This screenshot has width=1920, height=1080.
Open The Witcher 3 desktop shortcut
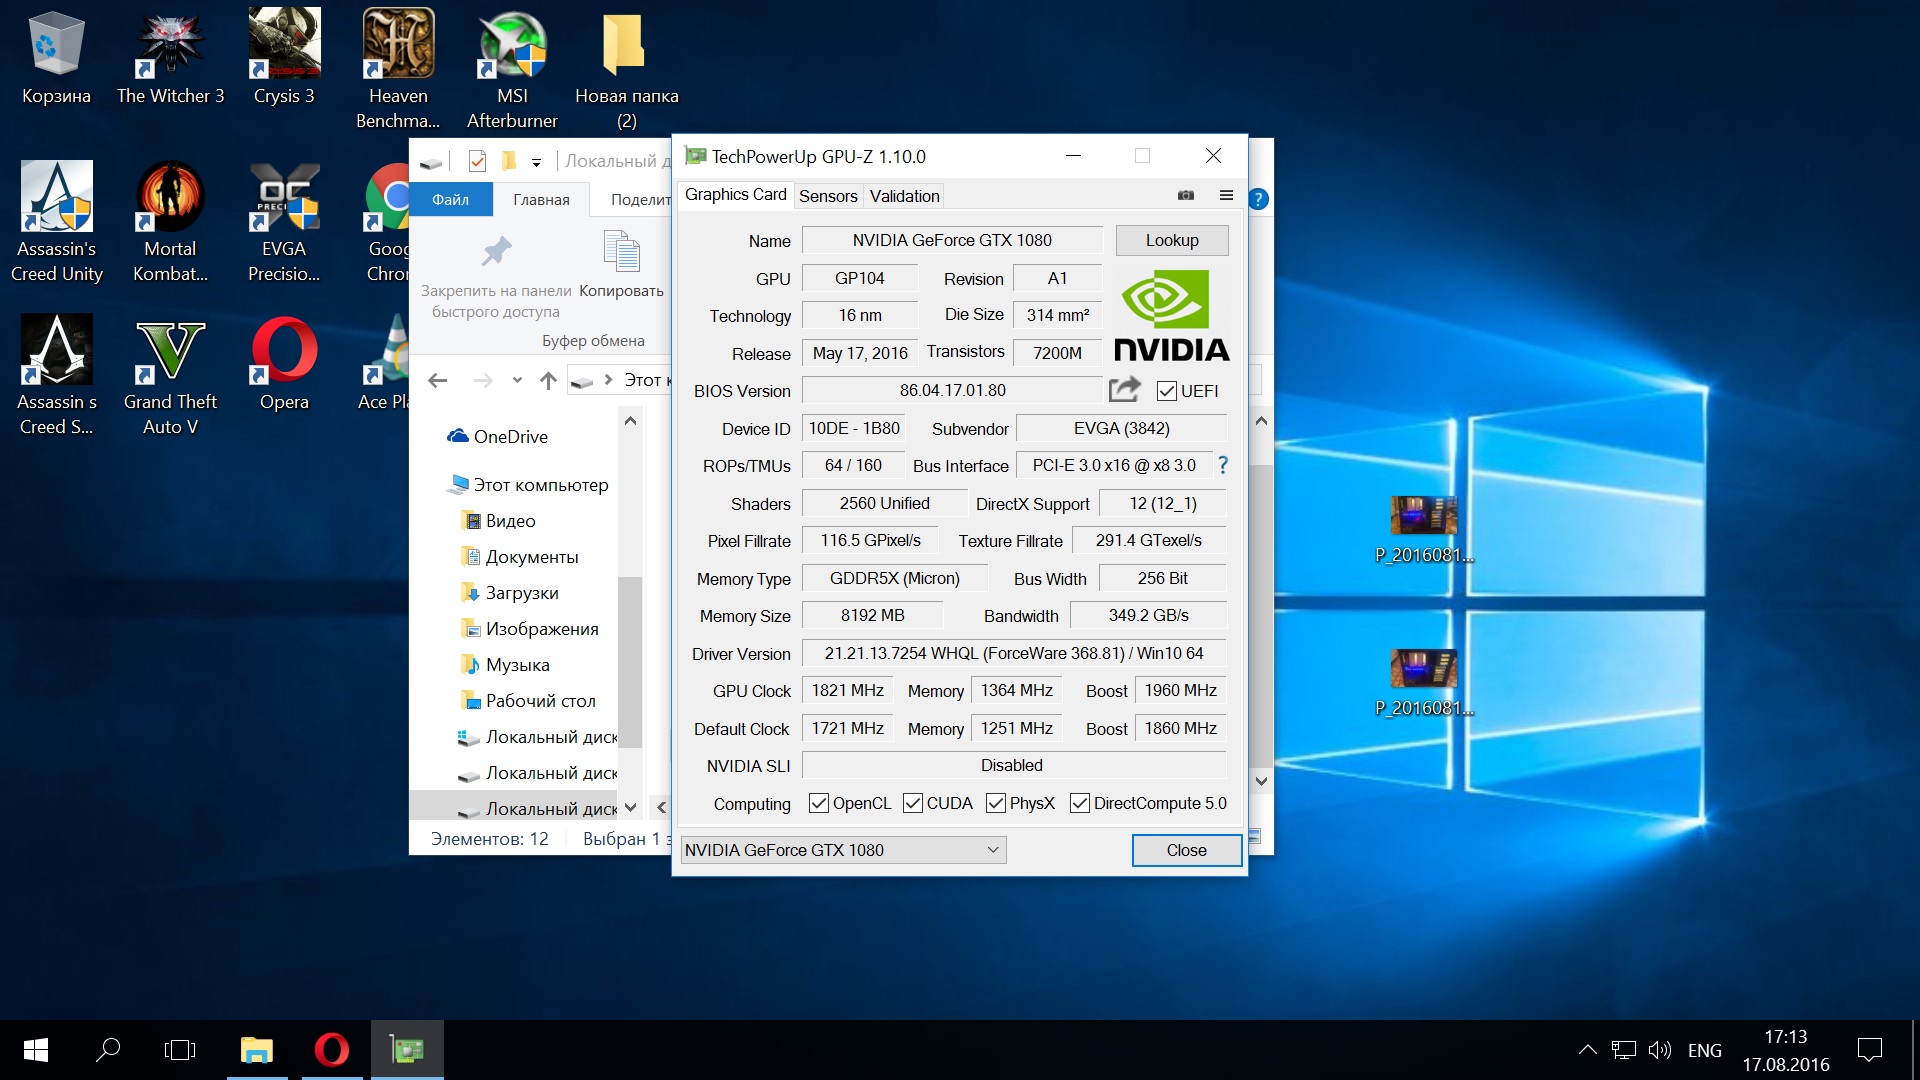[170, 58]
